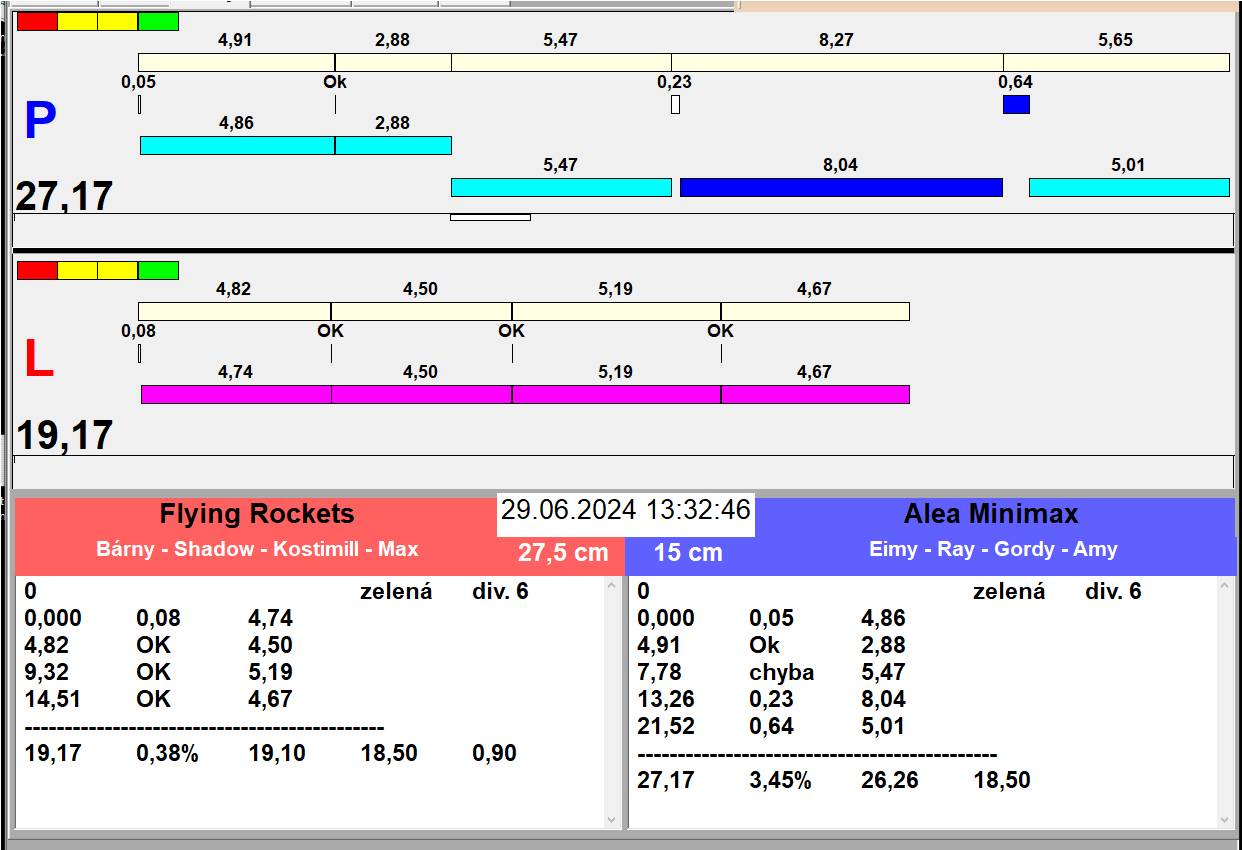1242x850 pixels.
Task: Select the cream bar labeled 4,50 in lane L
Action: pos(421,311)
